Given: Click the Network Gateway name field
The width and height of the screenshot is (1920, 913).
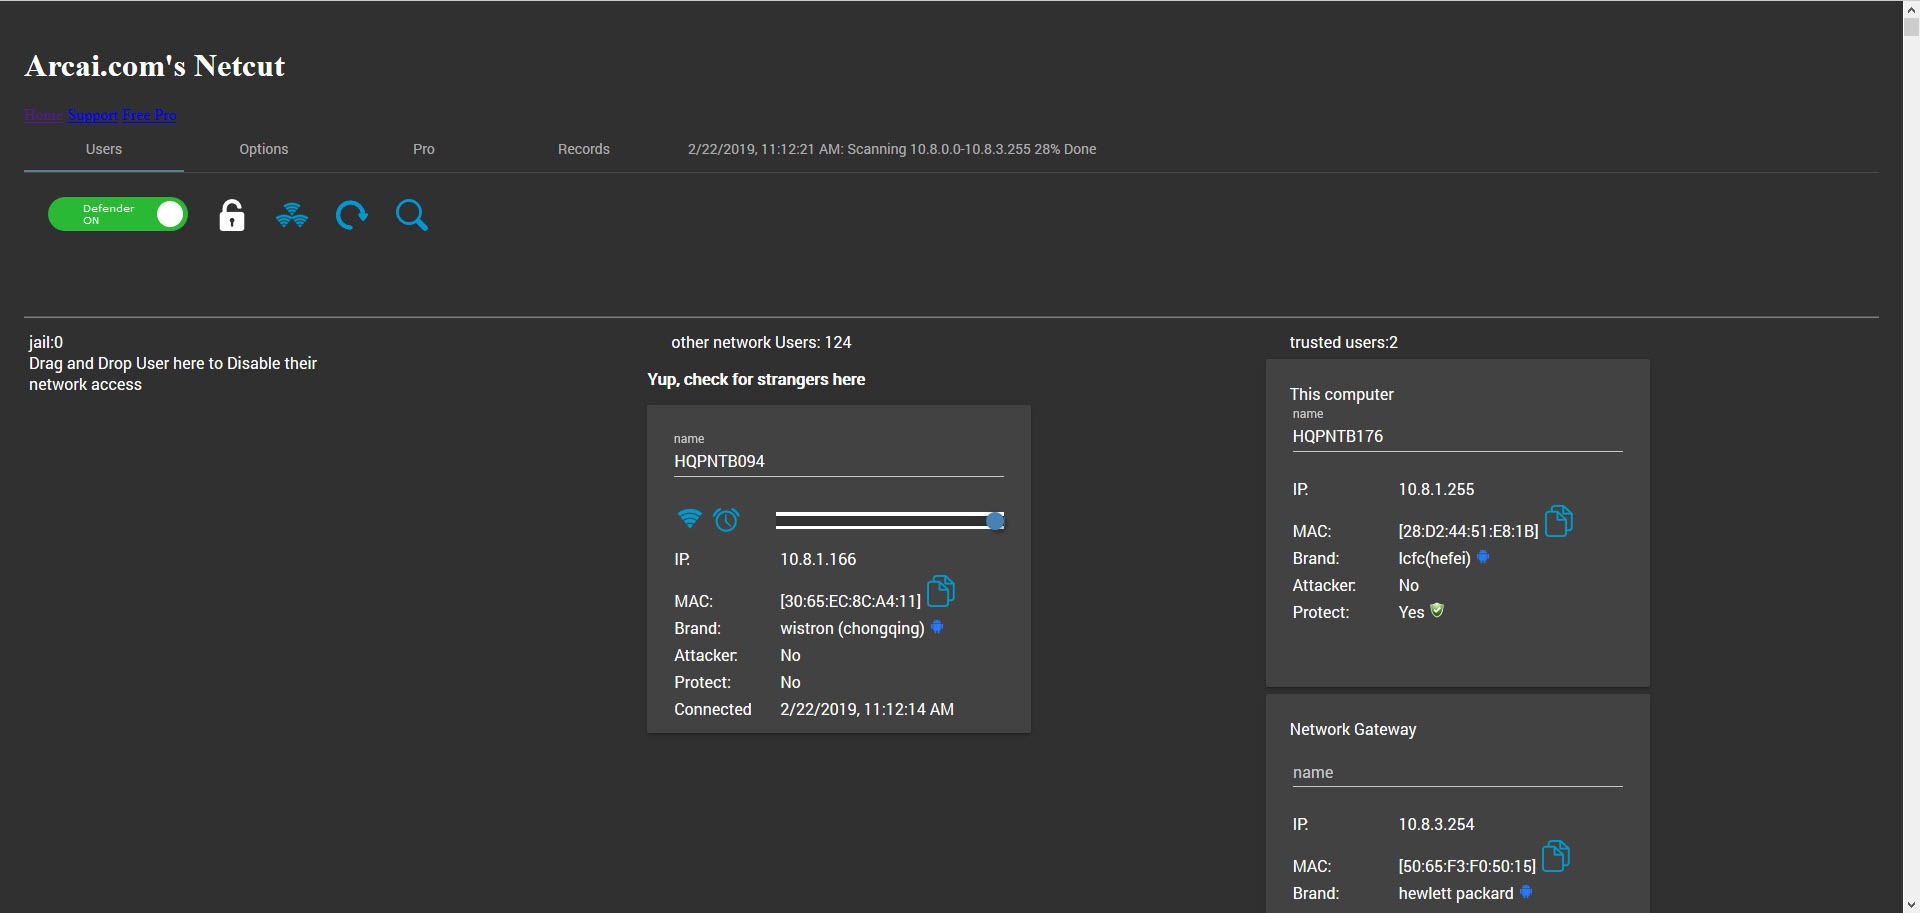Looking at the screenshot, I should 1456,772.
